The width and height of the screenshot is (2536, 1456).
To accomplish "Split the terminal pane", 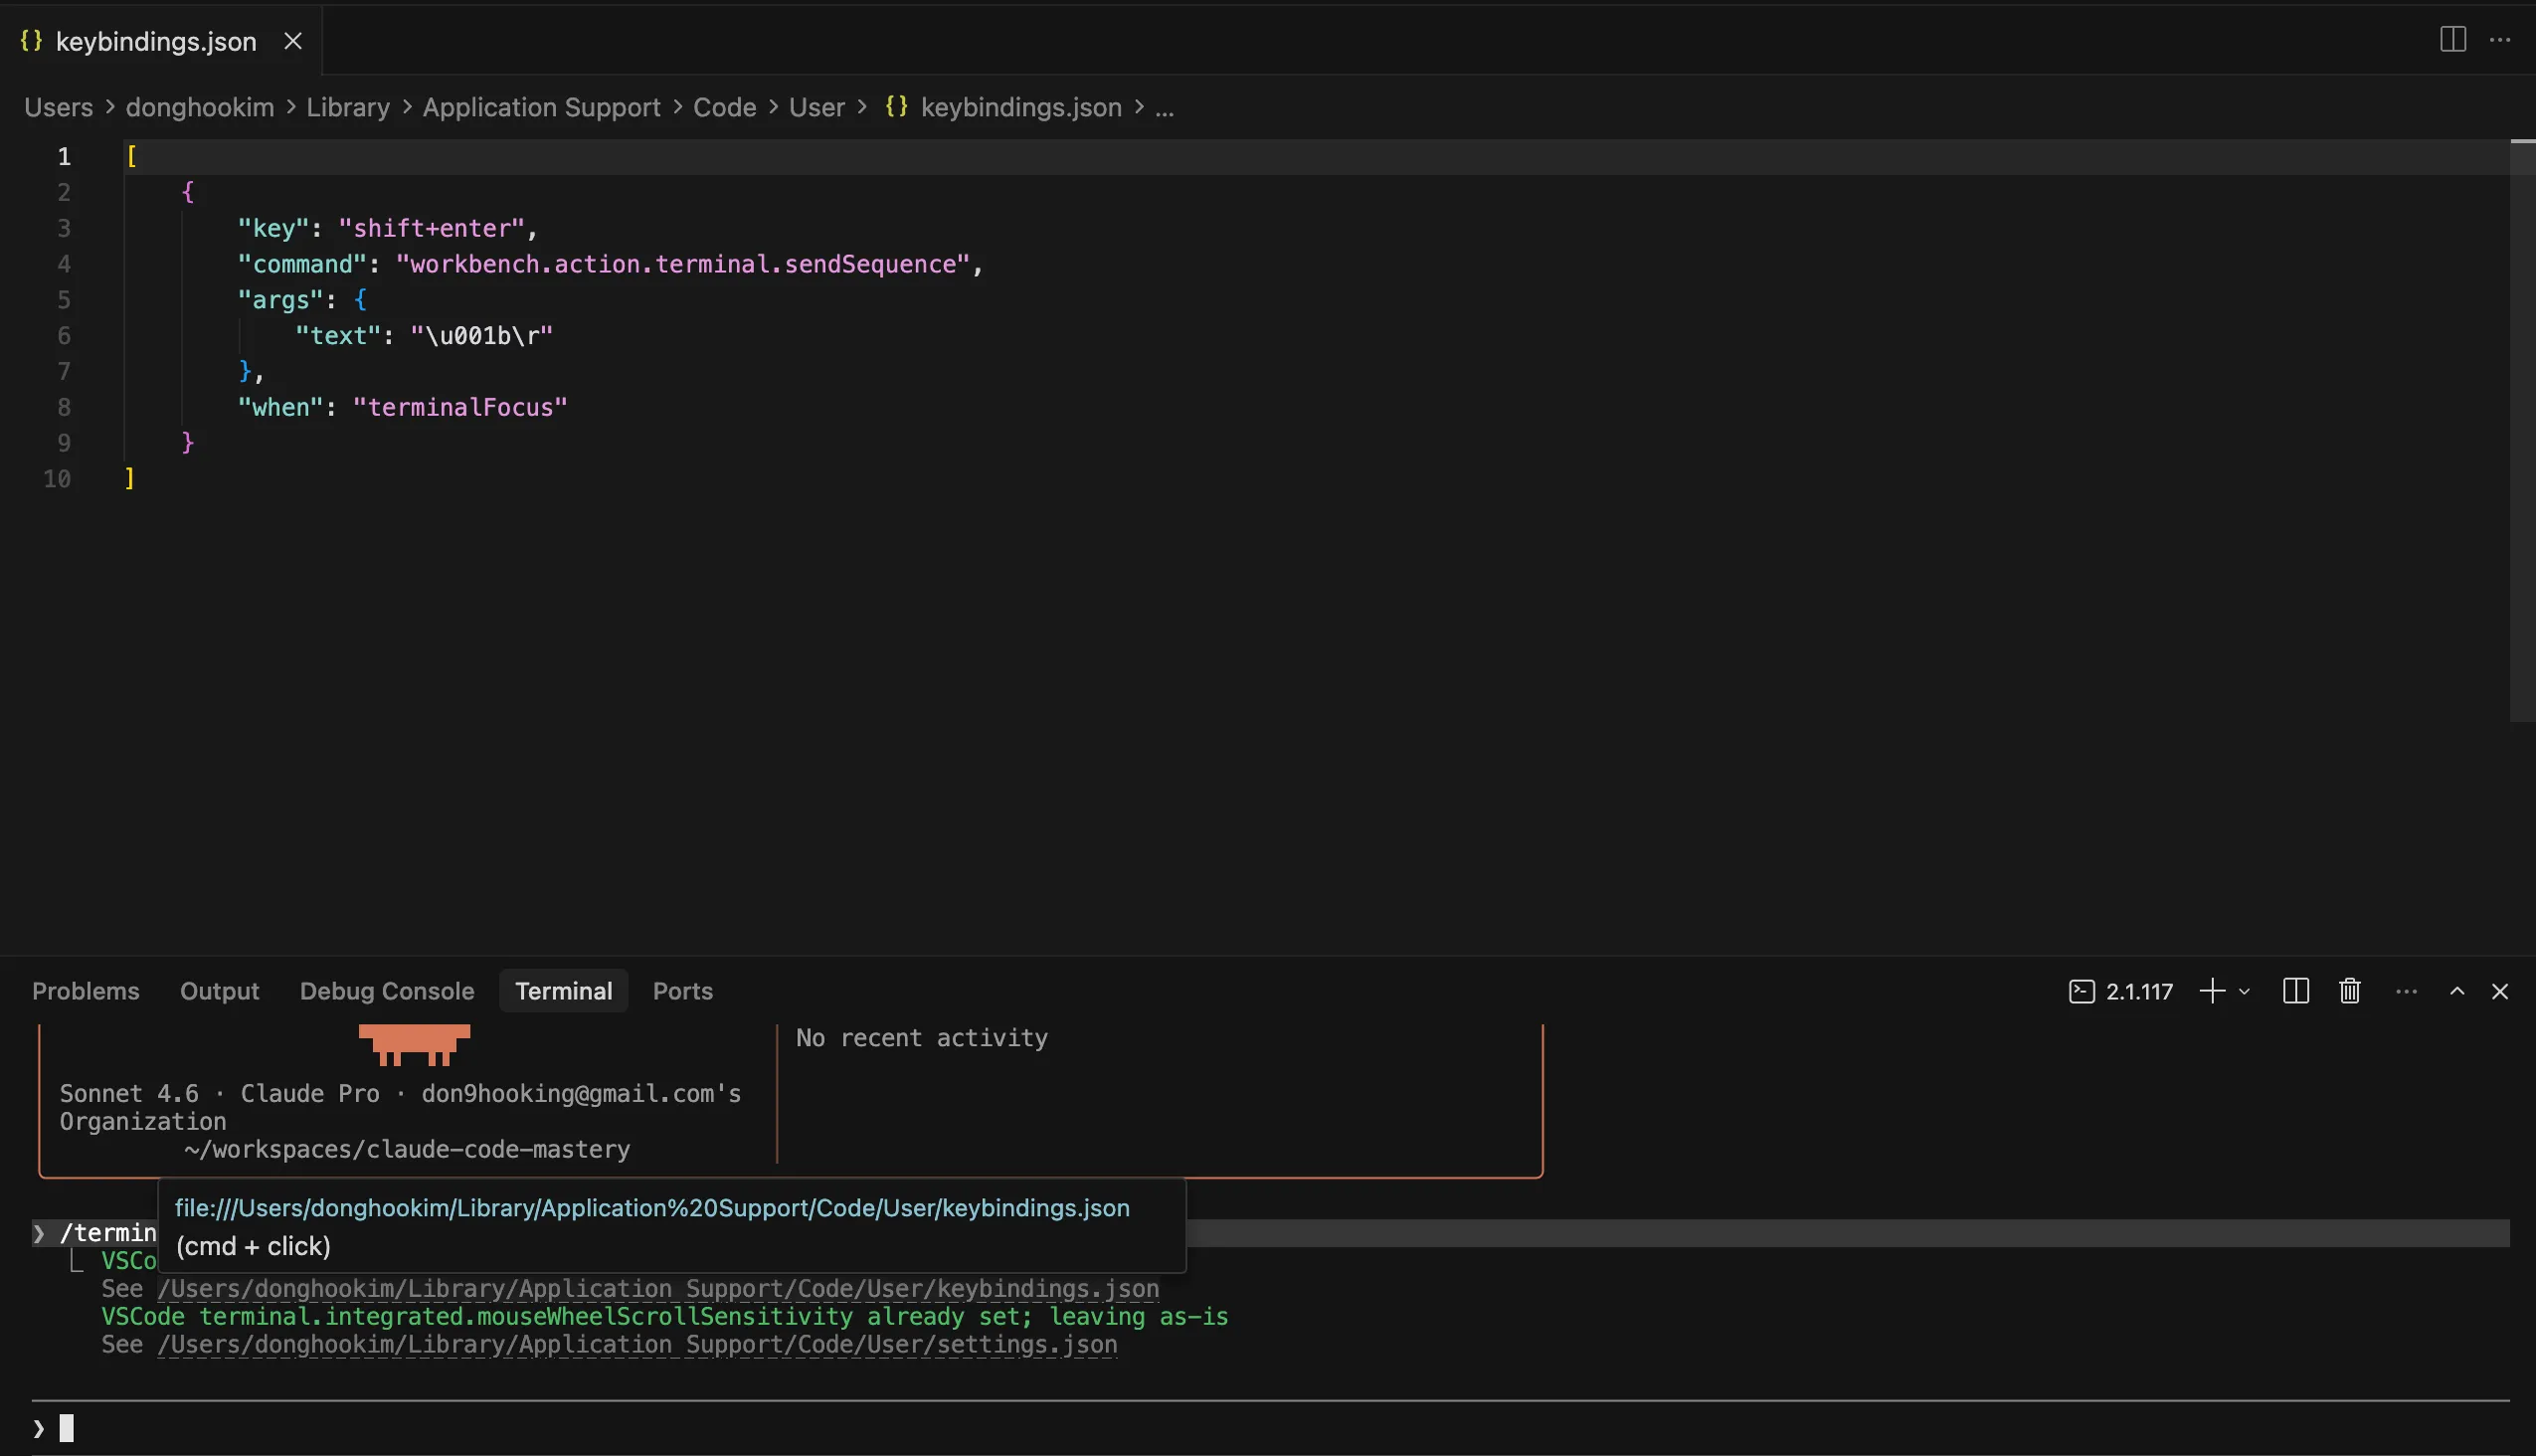I will (2296, 991).
